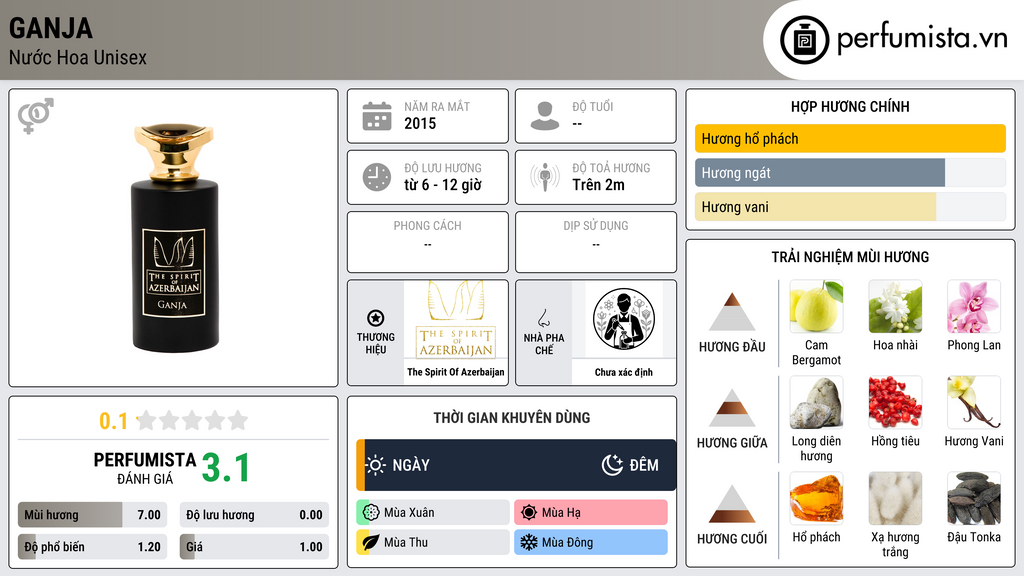Click the Hương ngát accord bar
Image resolution: width=1024 pixels, height=576 pixels.
(x=850, y=173)
